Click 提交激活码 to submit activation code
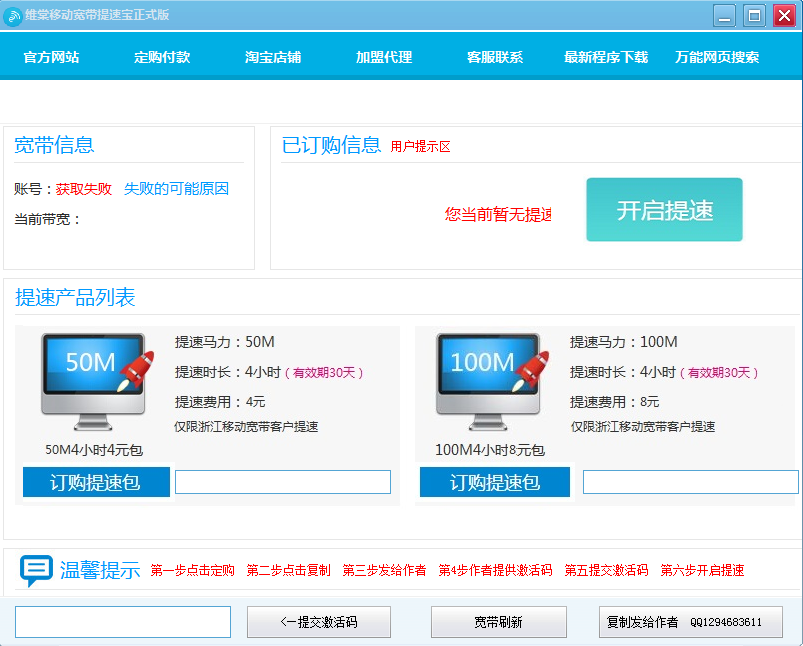 click(x=318, y=622)
